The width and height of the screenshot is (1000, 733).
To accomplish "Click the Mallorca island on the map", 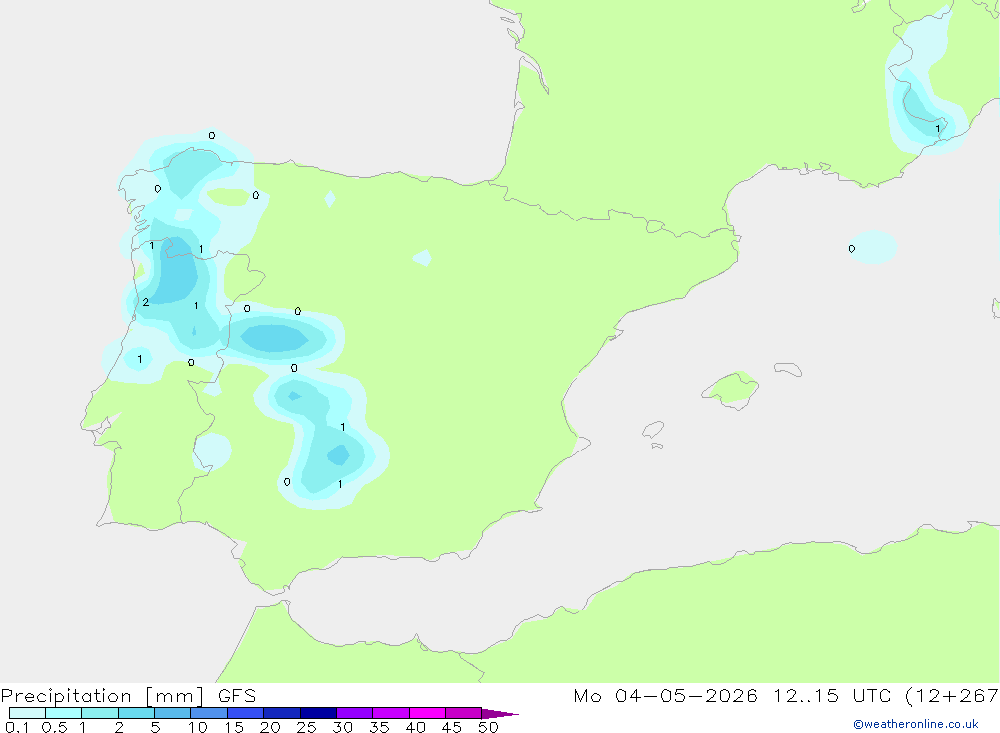I will [x=731, y=389].
